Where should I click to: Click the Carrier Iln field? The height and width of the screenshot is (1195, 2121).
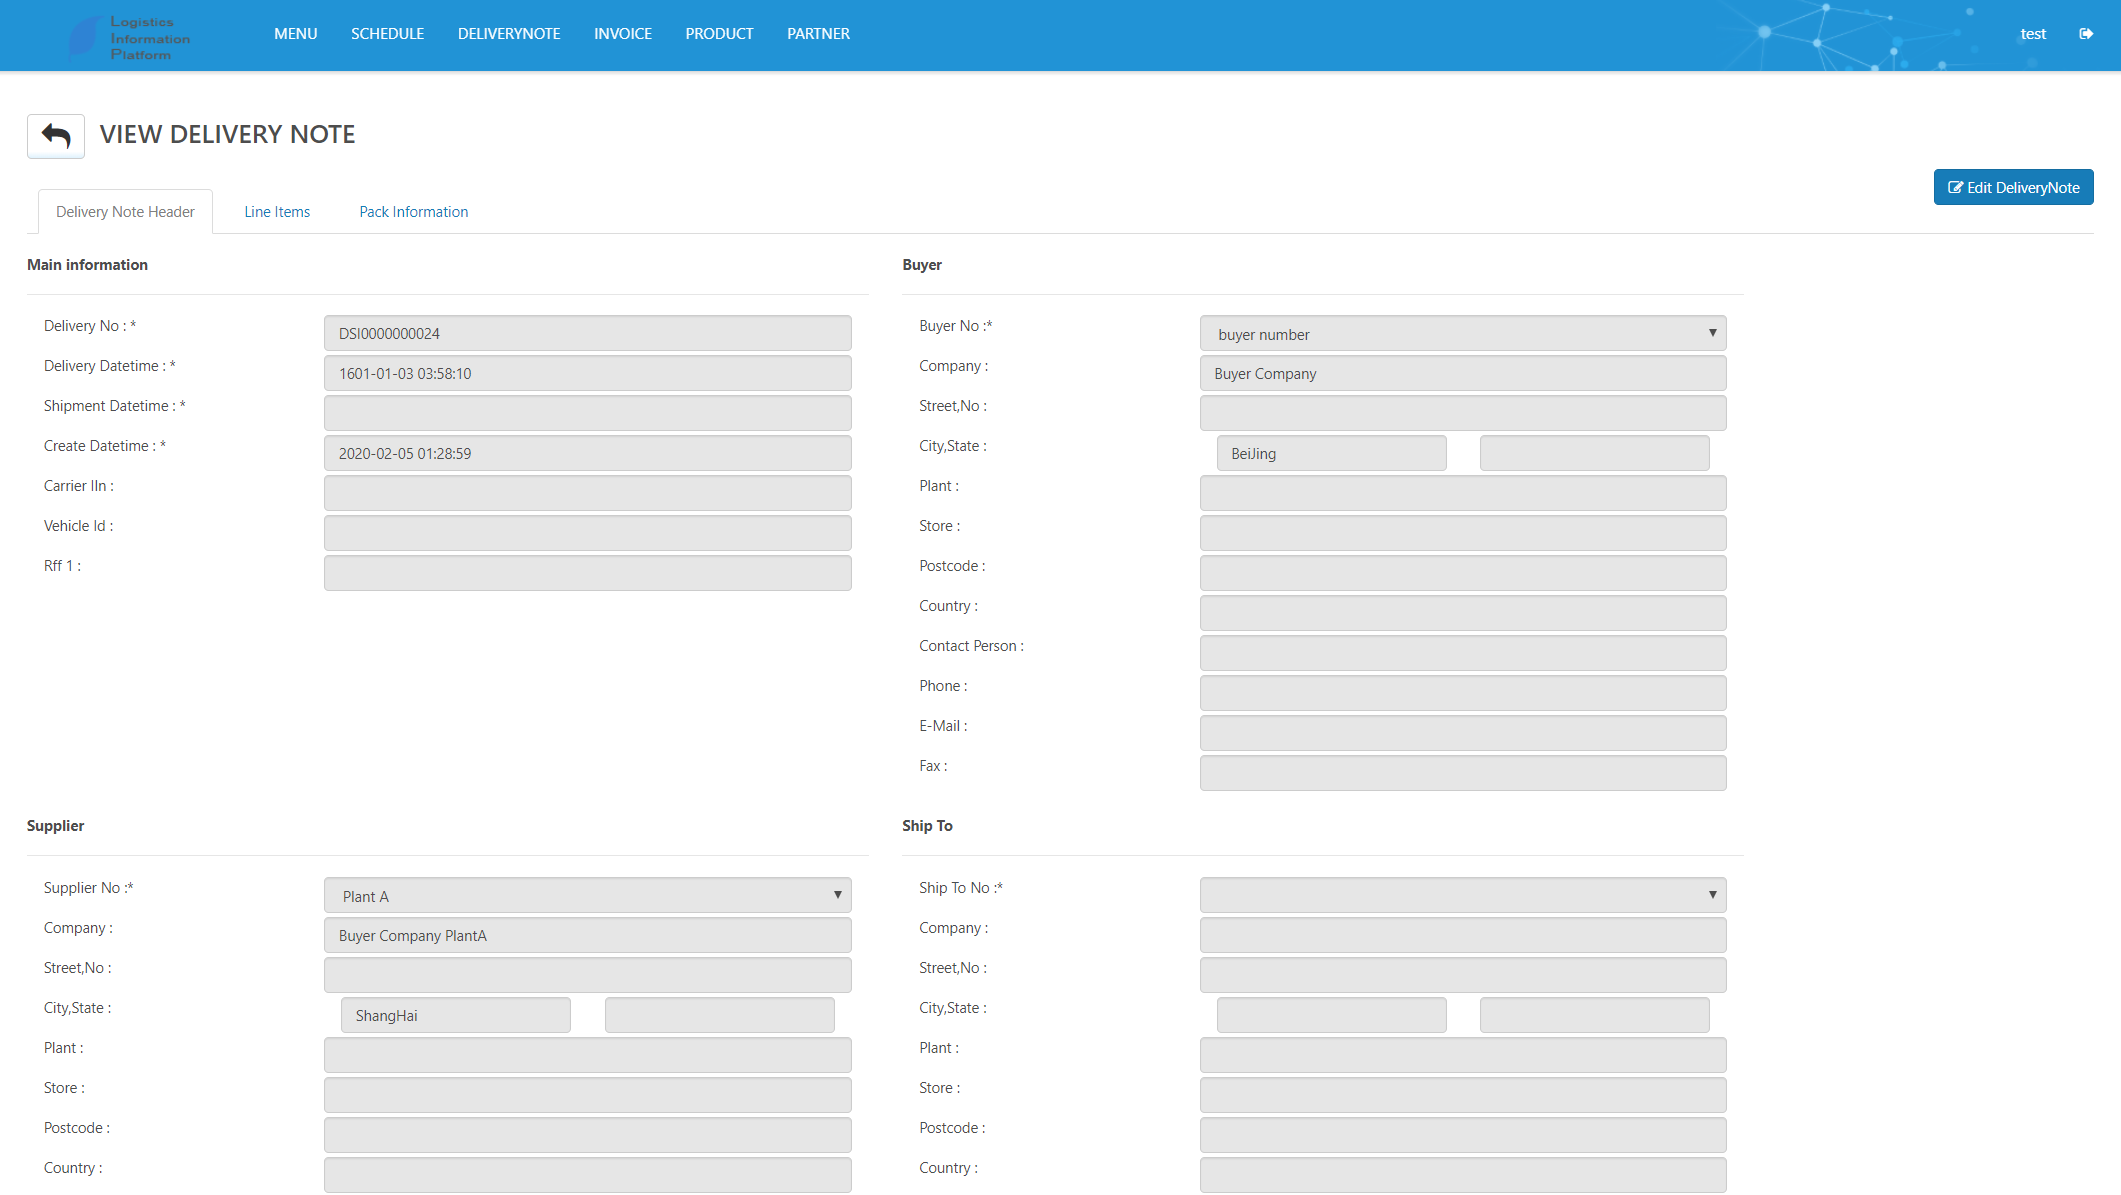588,494
